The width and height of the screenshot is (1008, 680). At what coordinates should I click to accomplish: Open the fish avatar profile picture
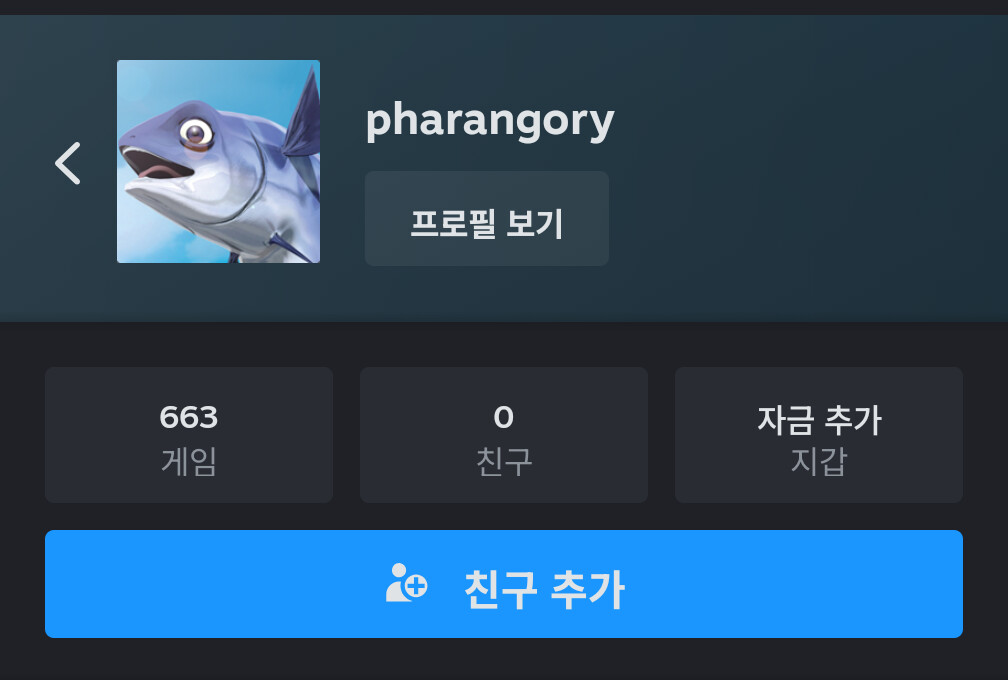(x=218, y=161)
